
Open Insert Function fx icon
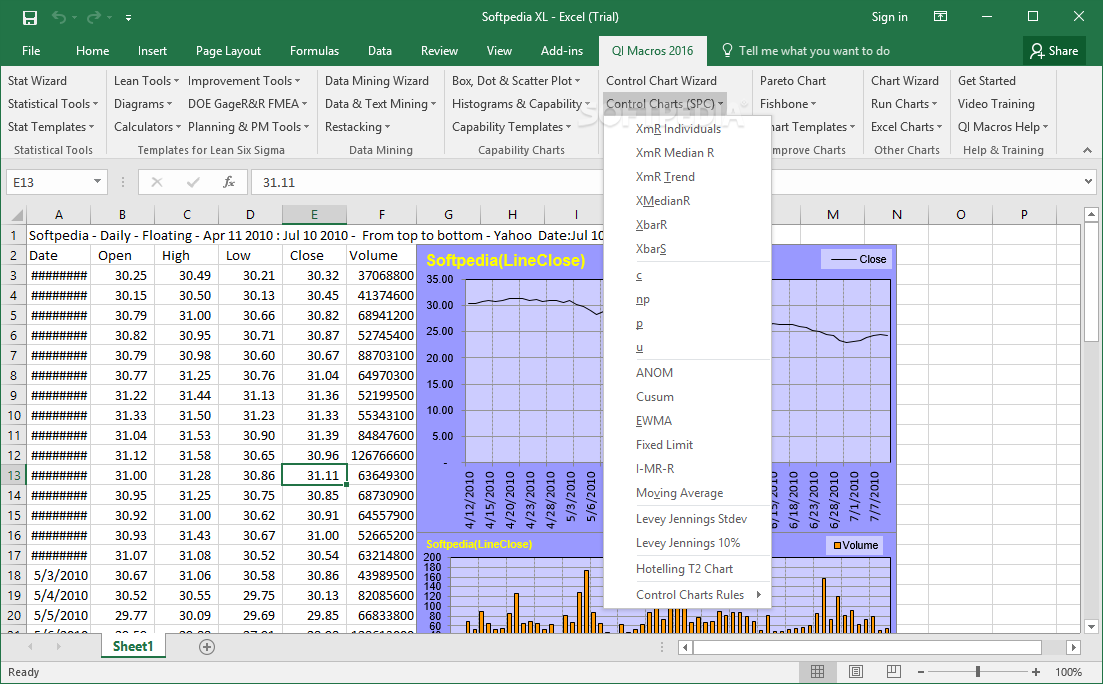(229, 182)
